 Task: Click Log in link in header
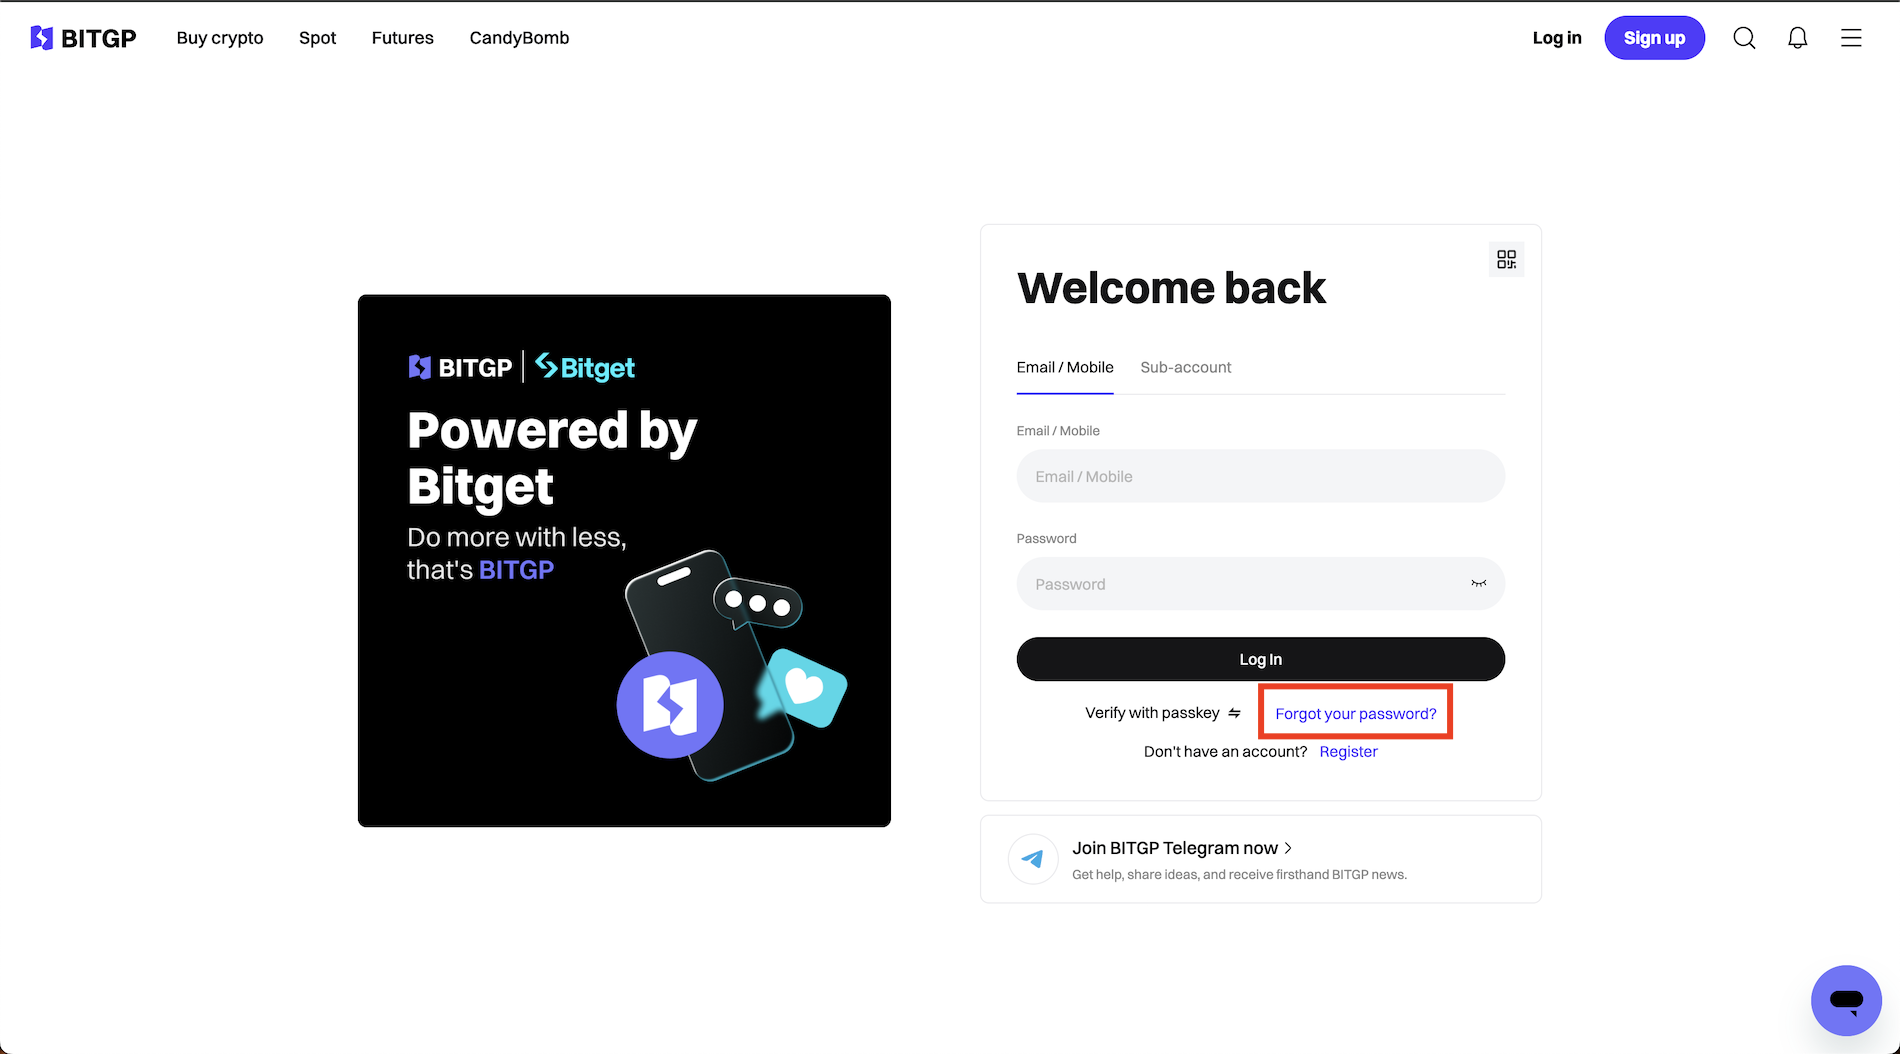pyautogui.click(x=1557, y=38)
